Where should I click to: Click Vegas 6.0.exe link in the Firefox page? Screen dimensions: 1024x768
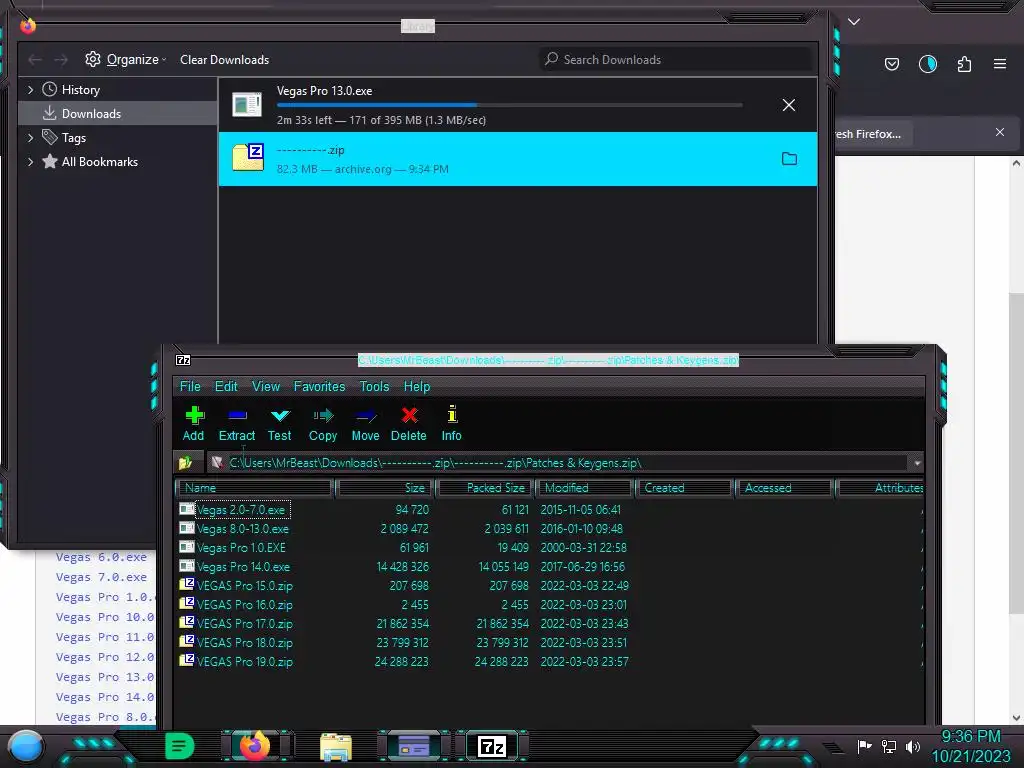coord(101,557)
